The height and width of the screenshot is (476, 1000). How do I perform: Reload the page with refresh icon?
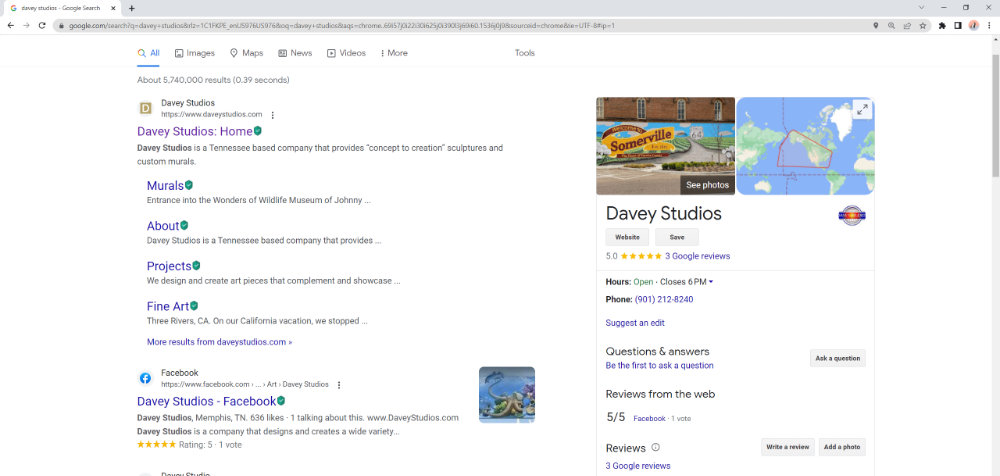pyautogui.click(x=42, y=26)
